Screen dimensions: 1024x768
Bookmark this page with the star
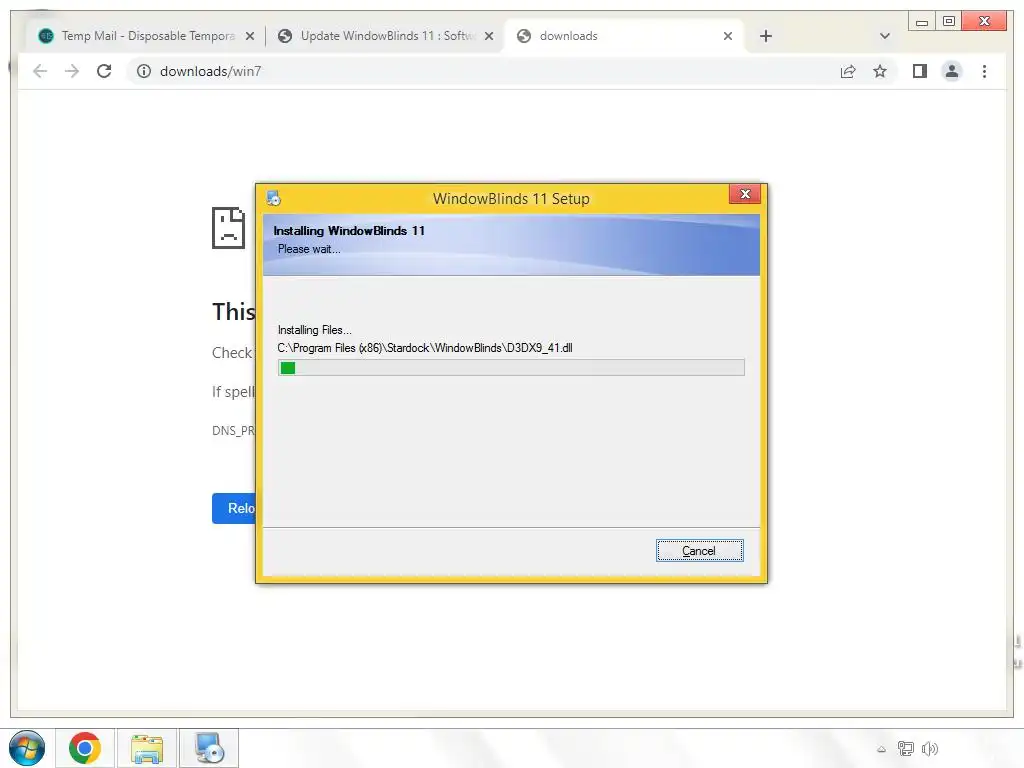pyautogui.click(x=880, y=71)
